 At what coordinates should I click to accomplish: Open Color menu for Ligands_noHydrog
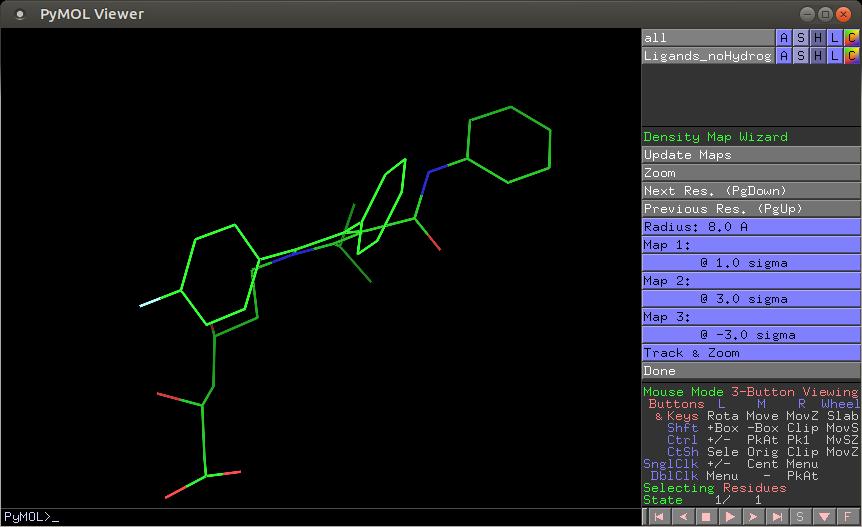(x=852, y=56)
